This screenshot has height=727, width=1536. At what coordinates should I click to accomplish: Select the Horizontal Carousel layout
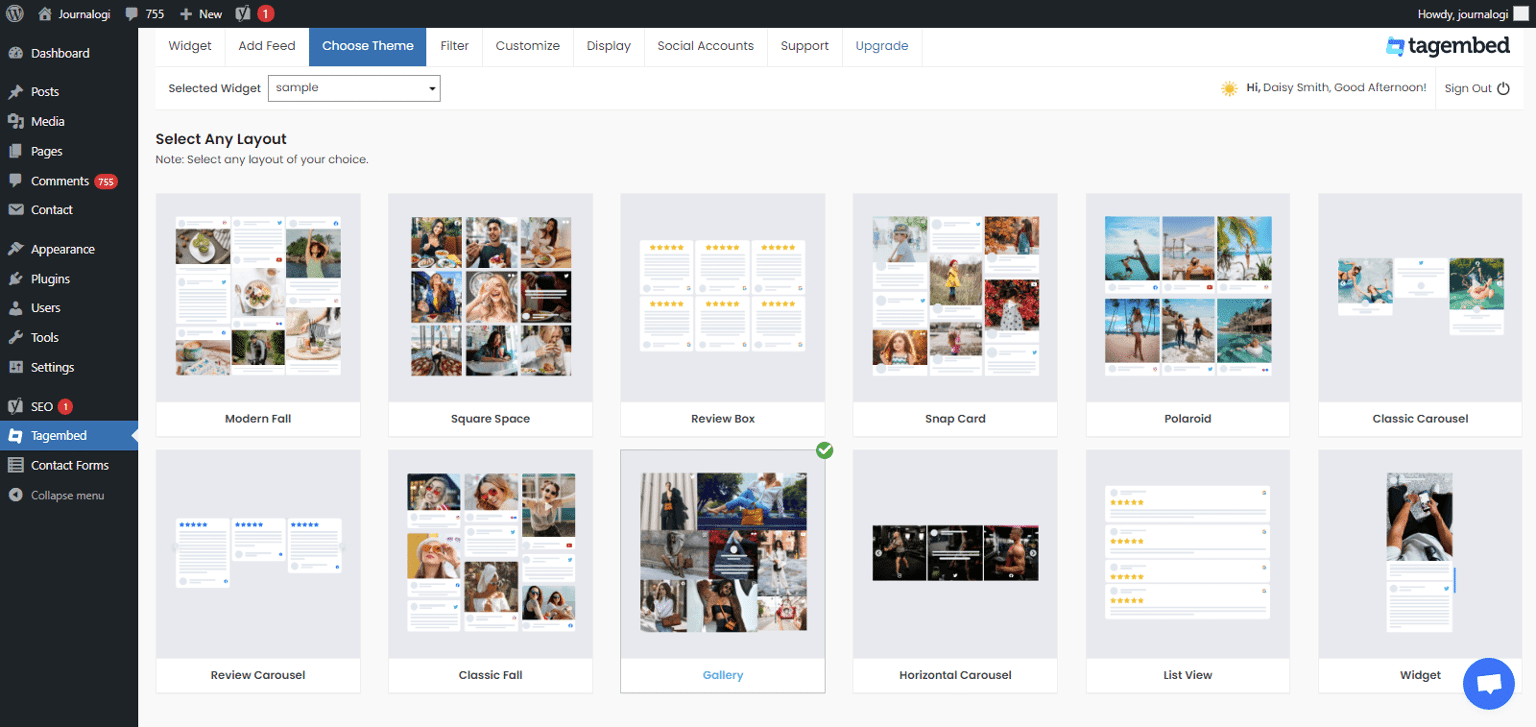click(x=955, y=553)
